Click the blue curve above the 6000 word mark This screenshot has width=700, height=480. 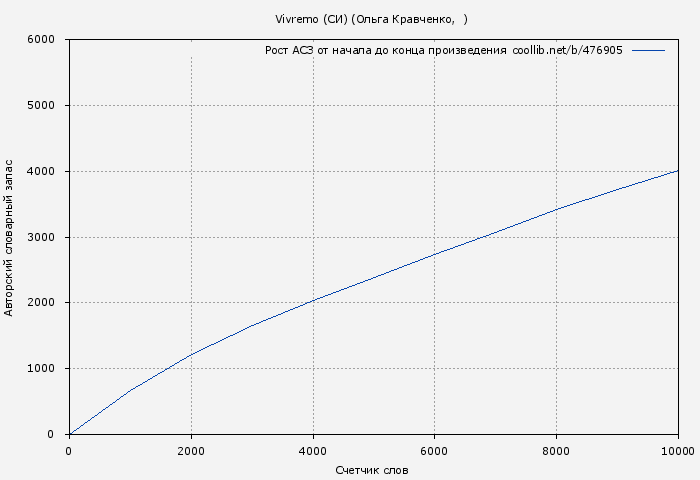tap(434, 254)
